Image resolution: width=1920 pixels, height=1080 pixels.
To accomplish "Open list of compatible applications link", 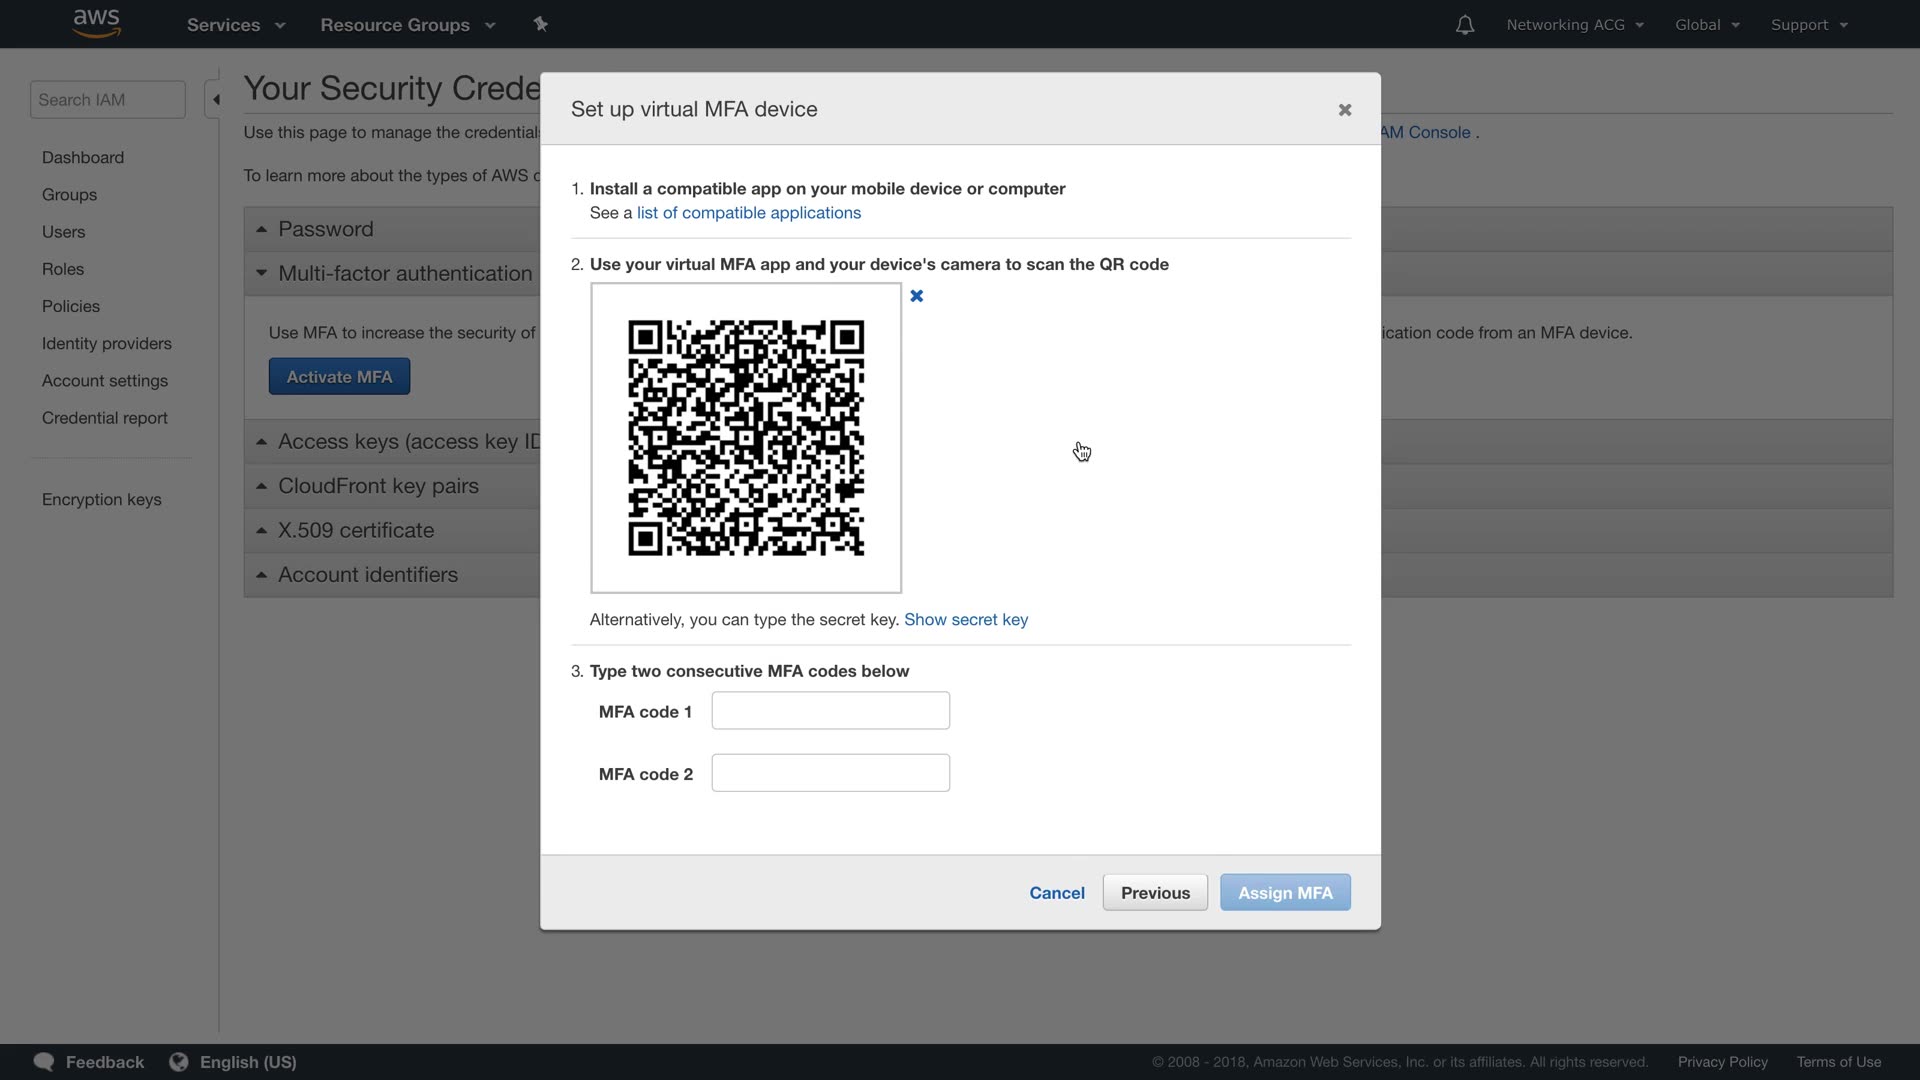I will click(748, 213).
